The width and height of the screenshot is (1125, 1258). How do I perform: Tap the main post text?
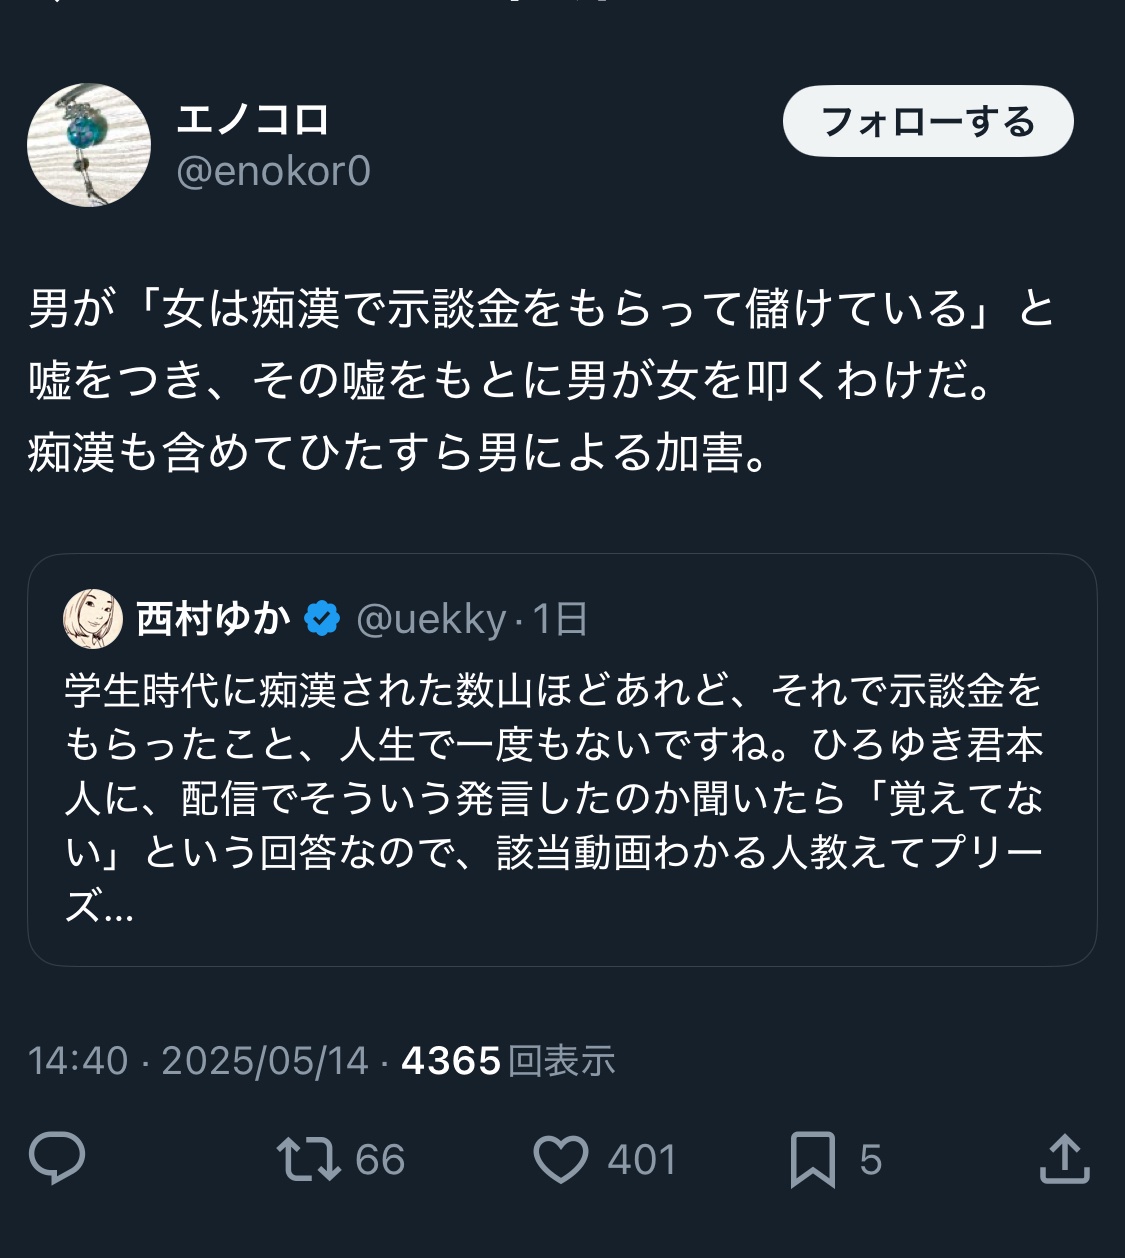540,380
